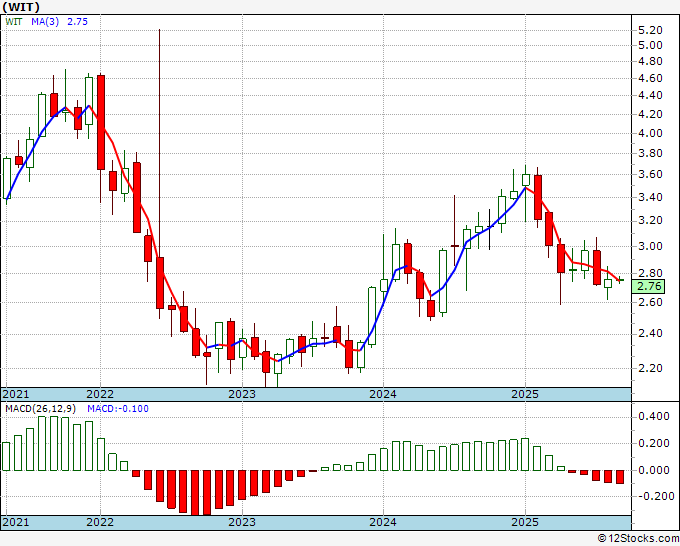Click the MA value 2.75
This screenshot has height=546, width=680.
tap(77, 21)
